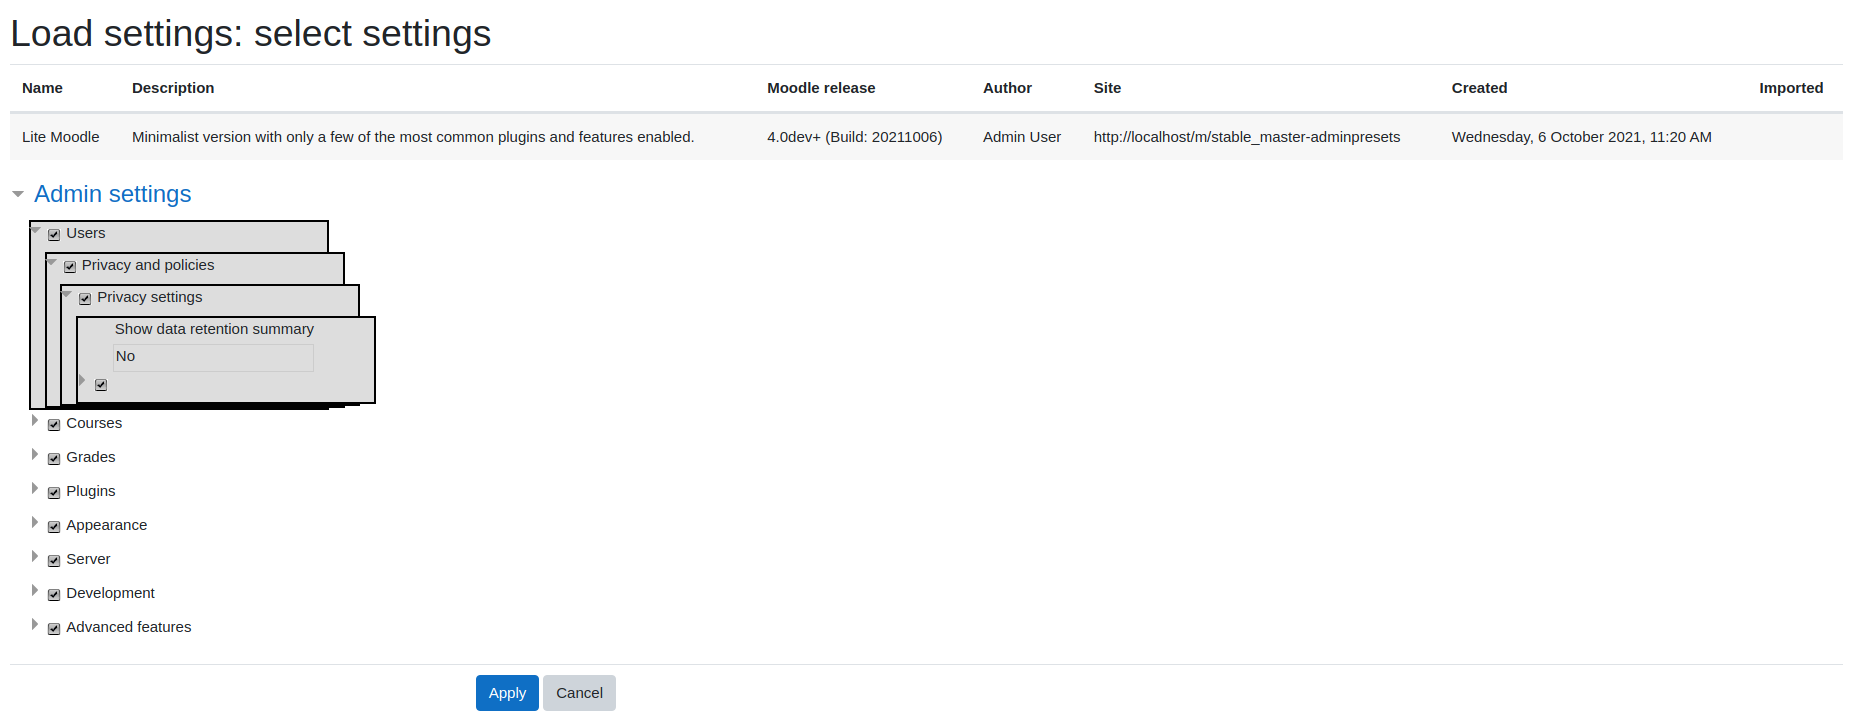Uncheck the Privacy and policies checkbox

click(70, 267)
